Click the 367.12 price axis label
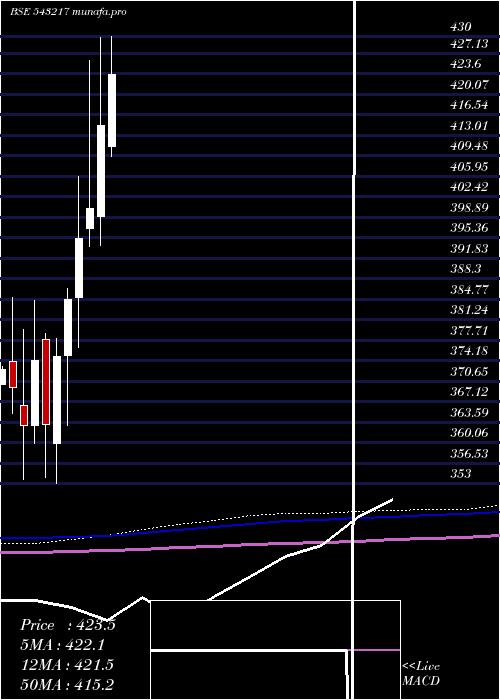Screen dimensions: 500x700 pos(469,392)
